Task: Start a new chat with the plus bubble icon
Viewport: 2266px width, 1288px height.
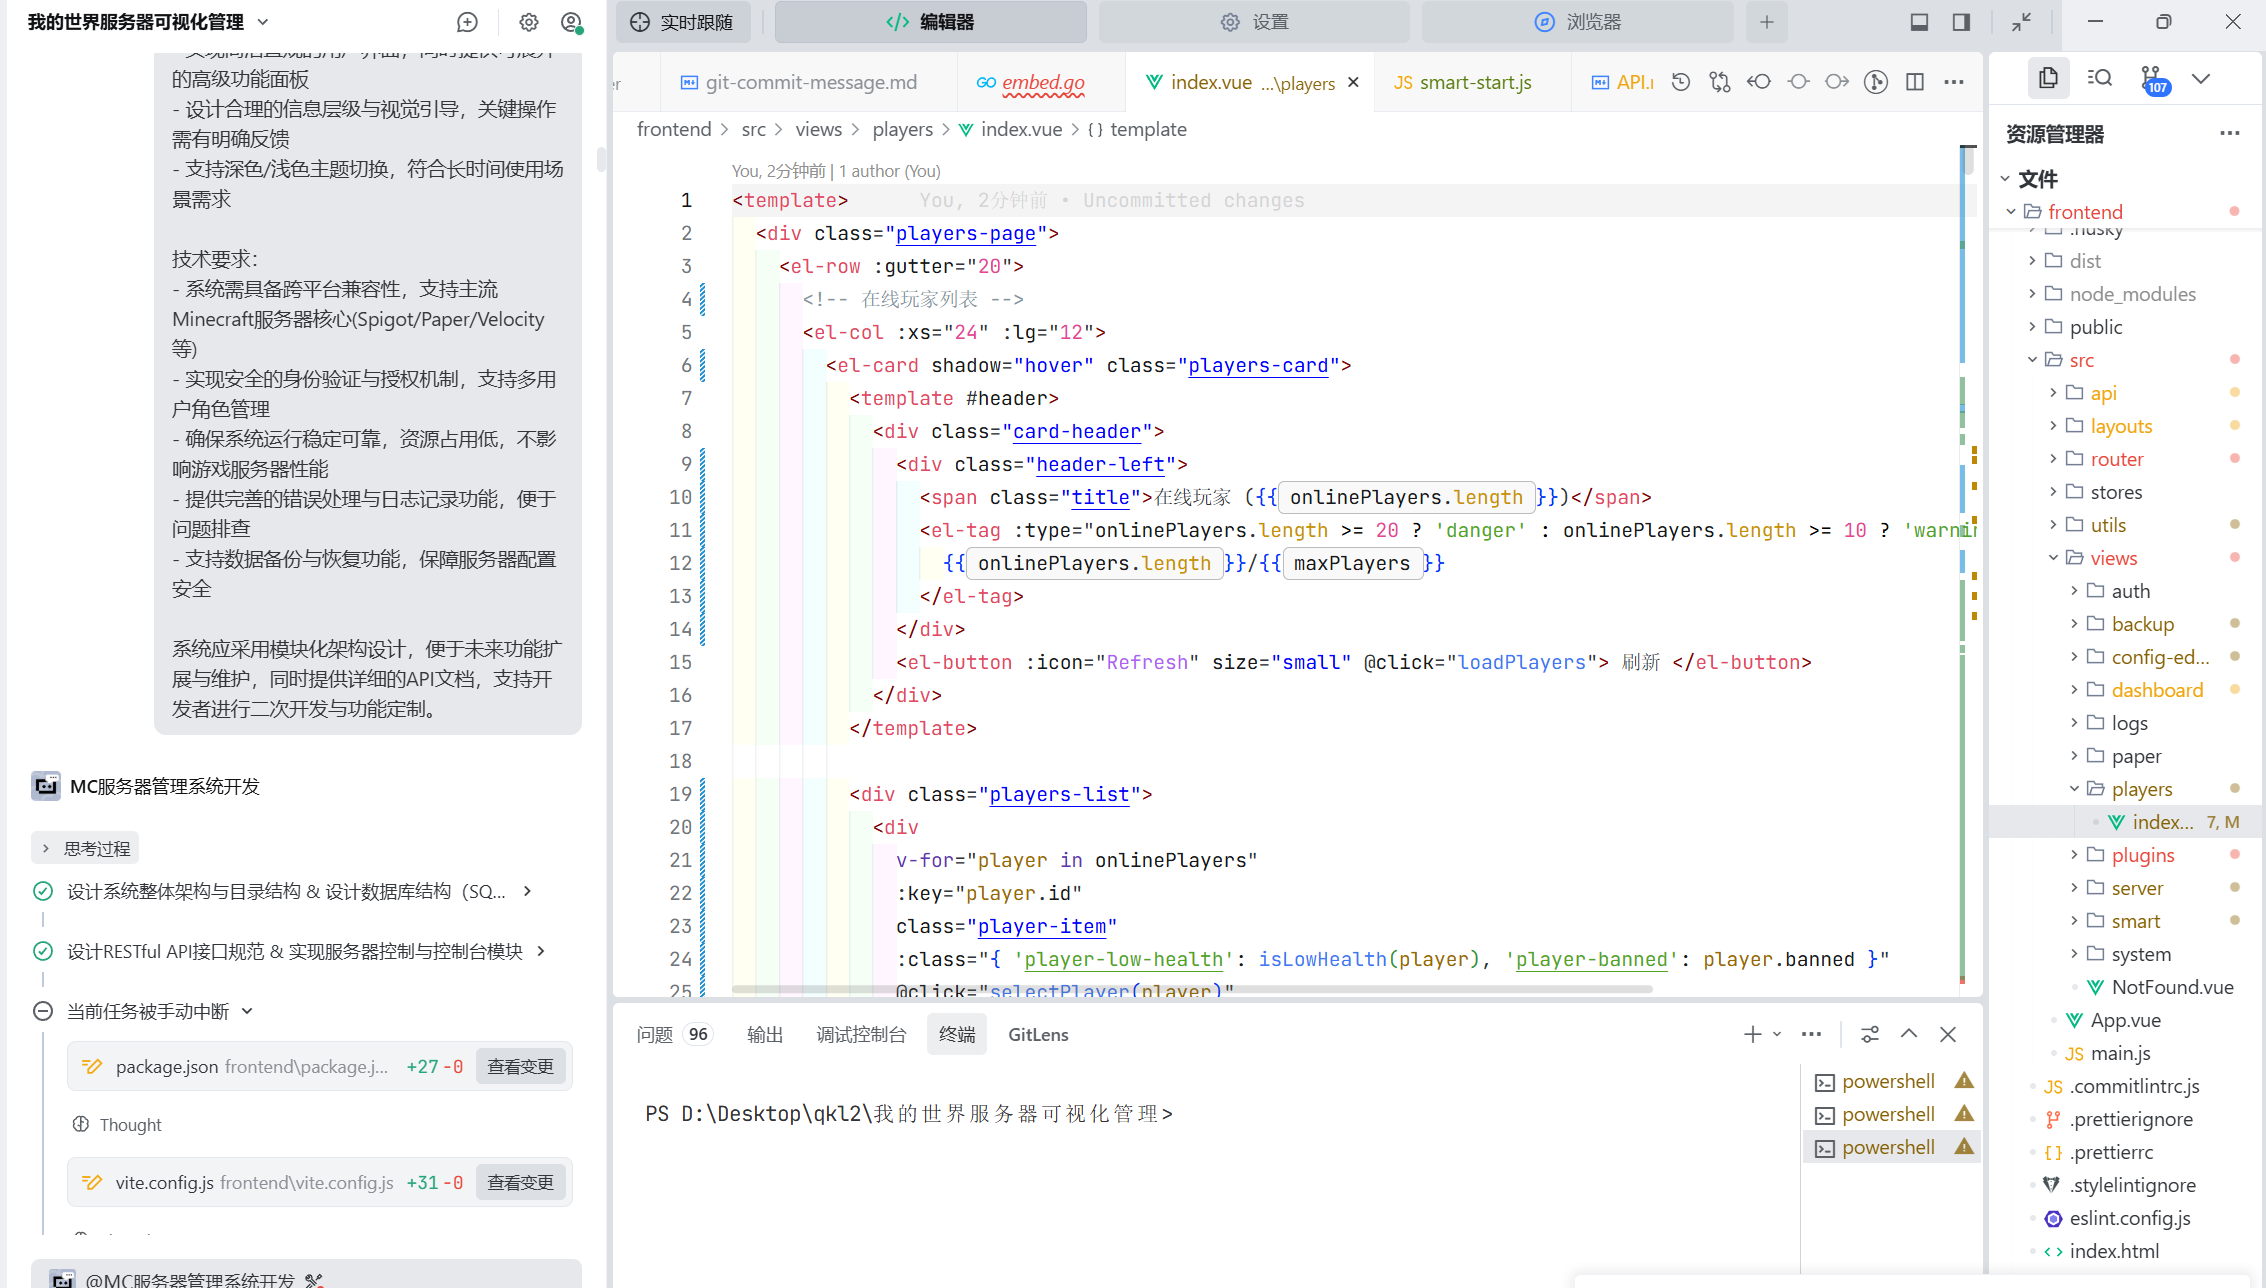Action: tap(467, 22)
